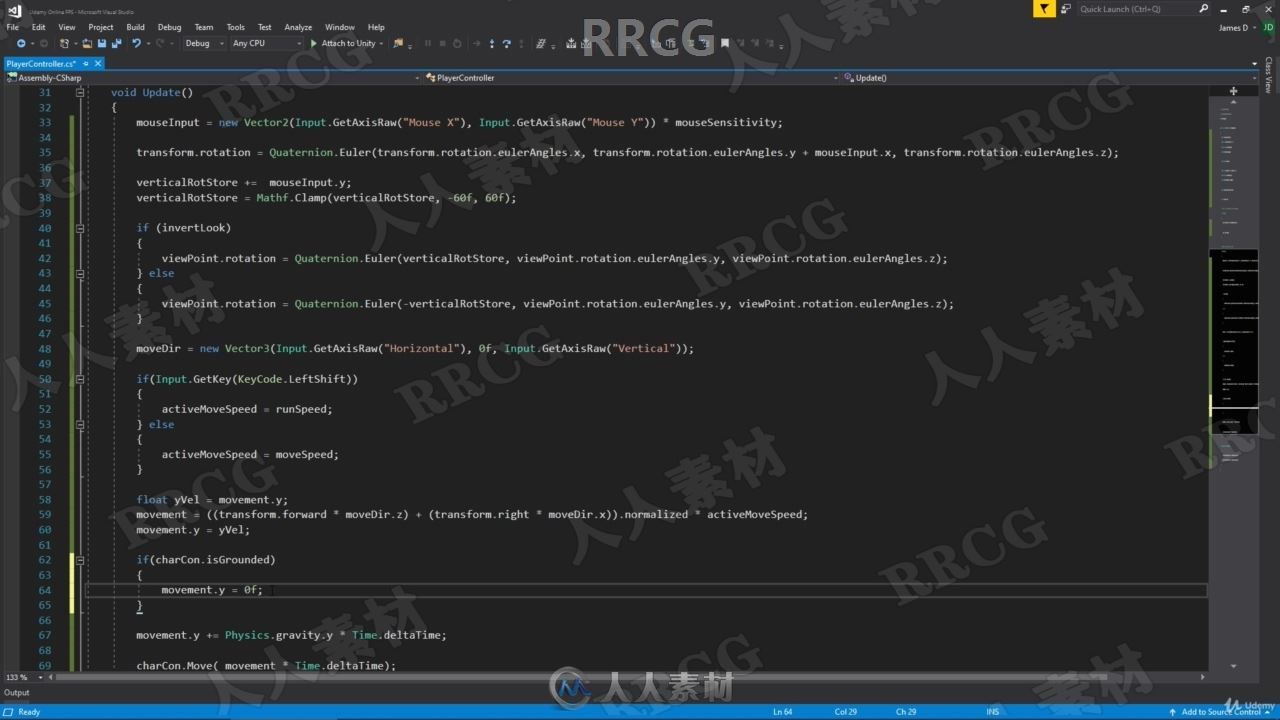Open the Window menu
Viewport: 1280px width, 720px height.
pos(340,27)
